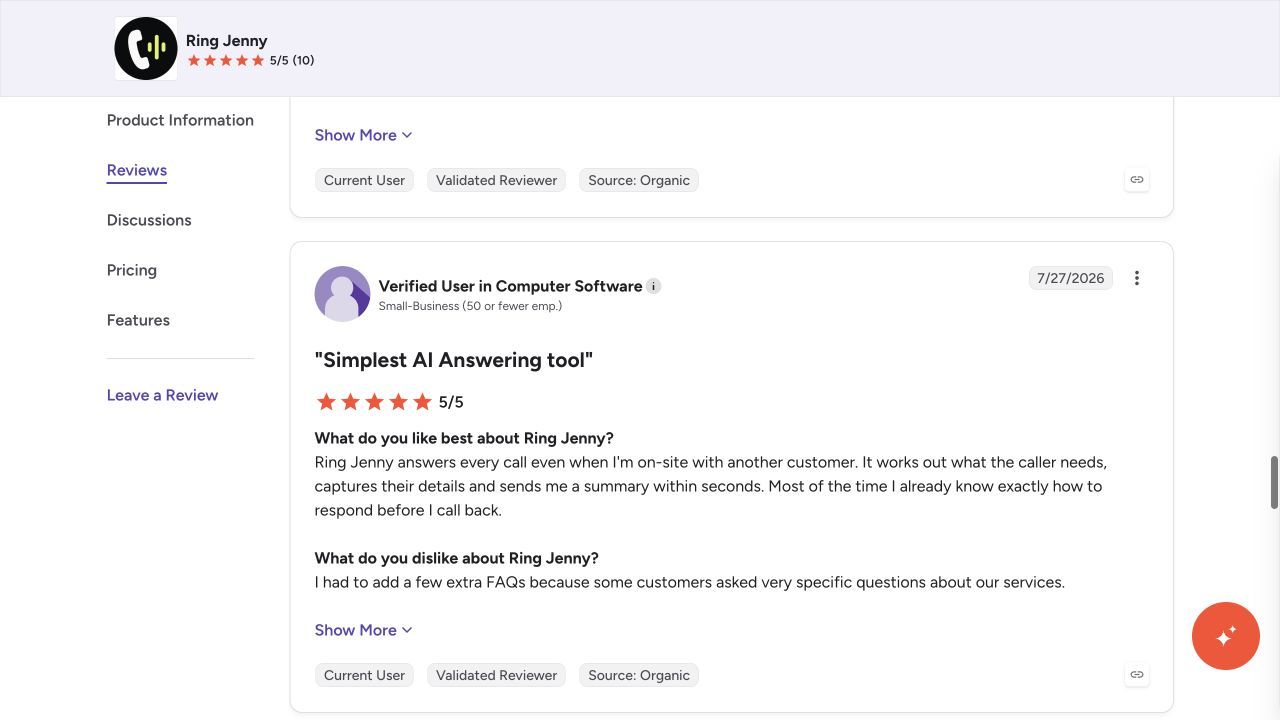
Task: Copy link icon on the upper review card
Action: [1137, 180]
